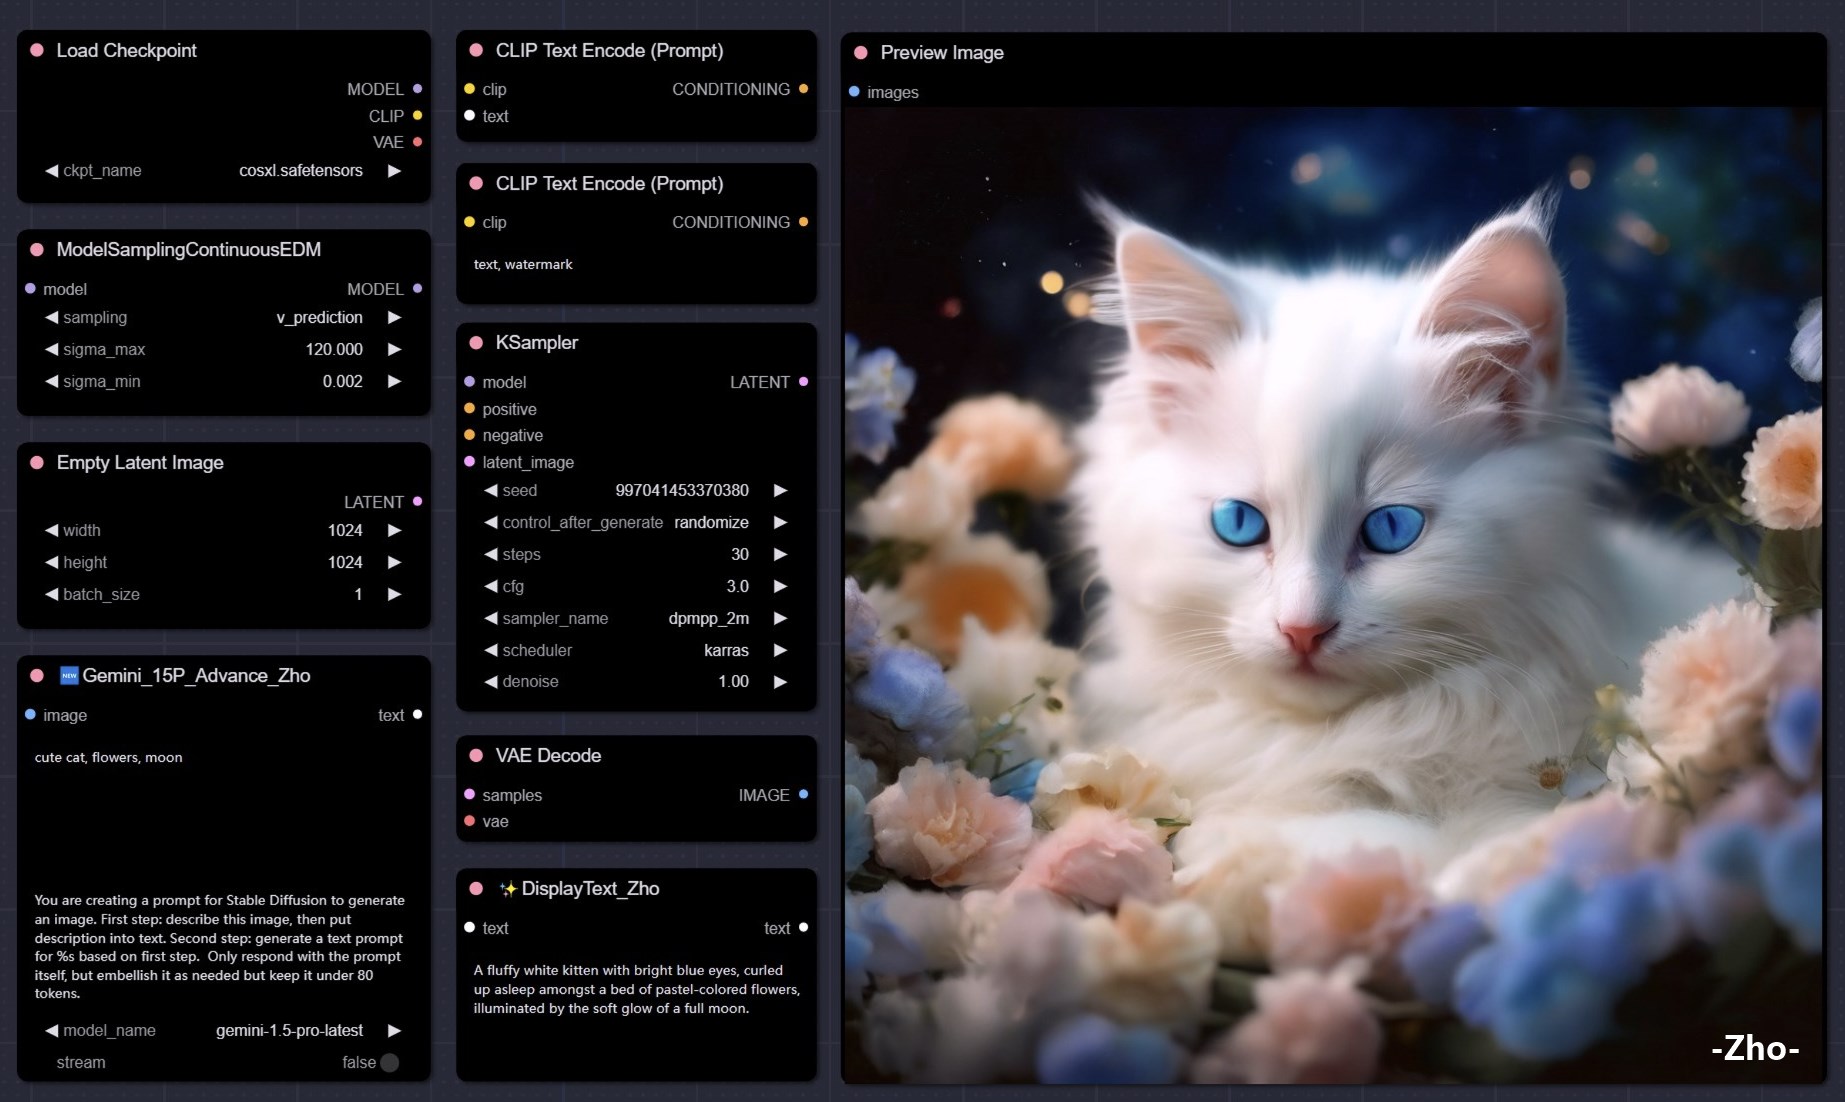Click the VAE output port on Load Checkpoint

(x=417, y=142)
